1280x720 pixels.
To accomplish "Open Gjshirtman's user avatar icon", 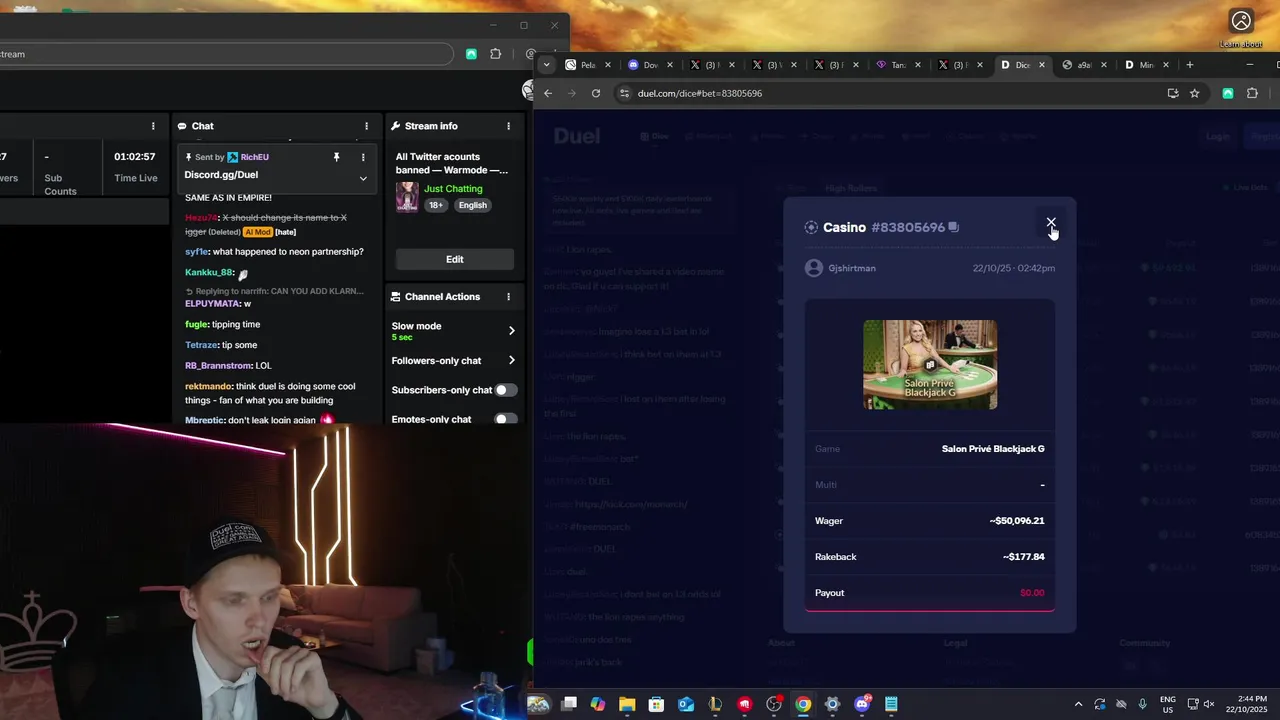I will click(814, 268).
